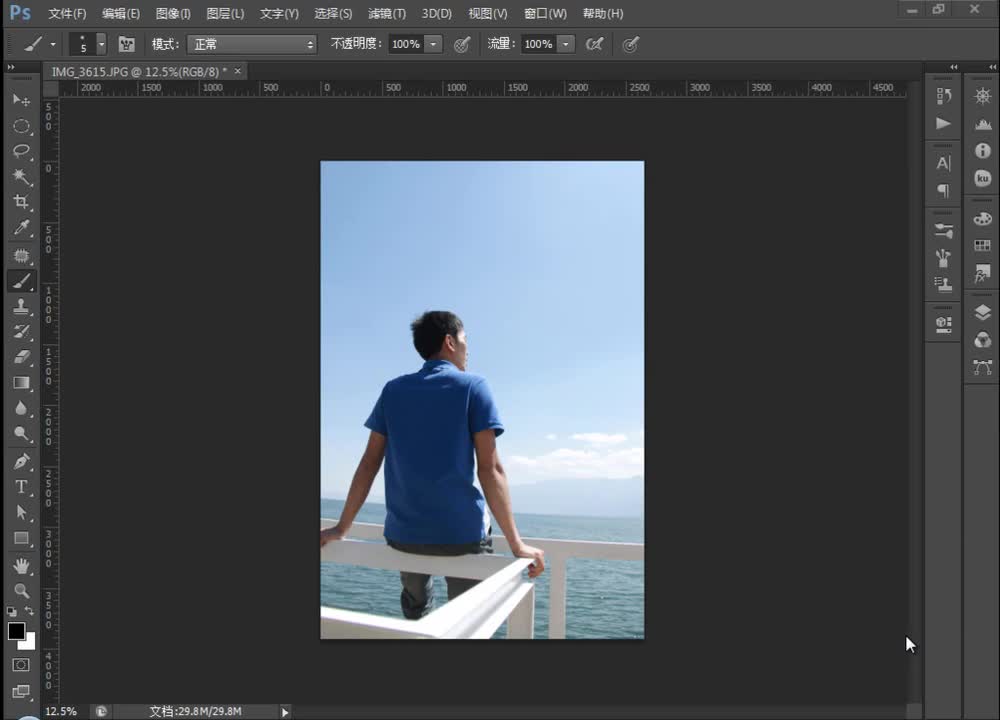Switch to the Eraser tool
The width and height of the screenshot is (1000, 720).
point(21,357)
